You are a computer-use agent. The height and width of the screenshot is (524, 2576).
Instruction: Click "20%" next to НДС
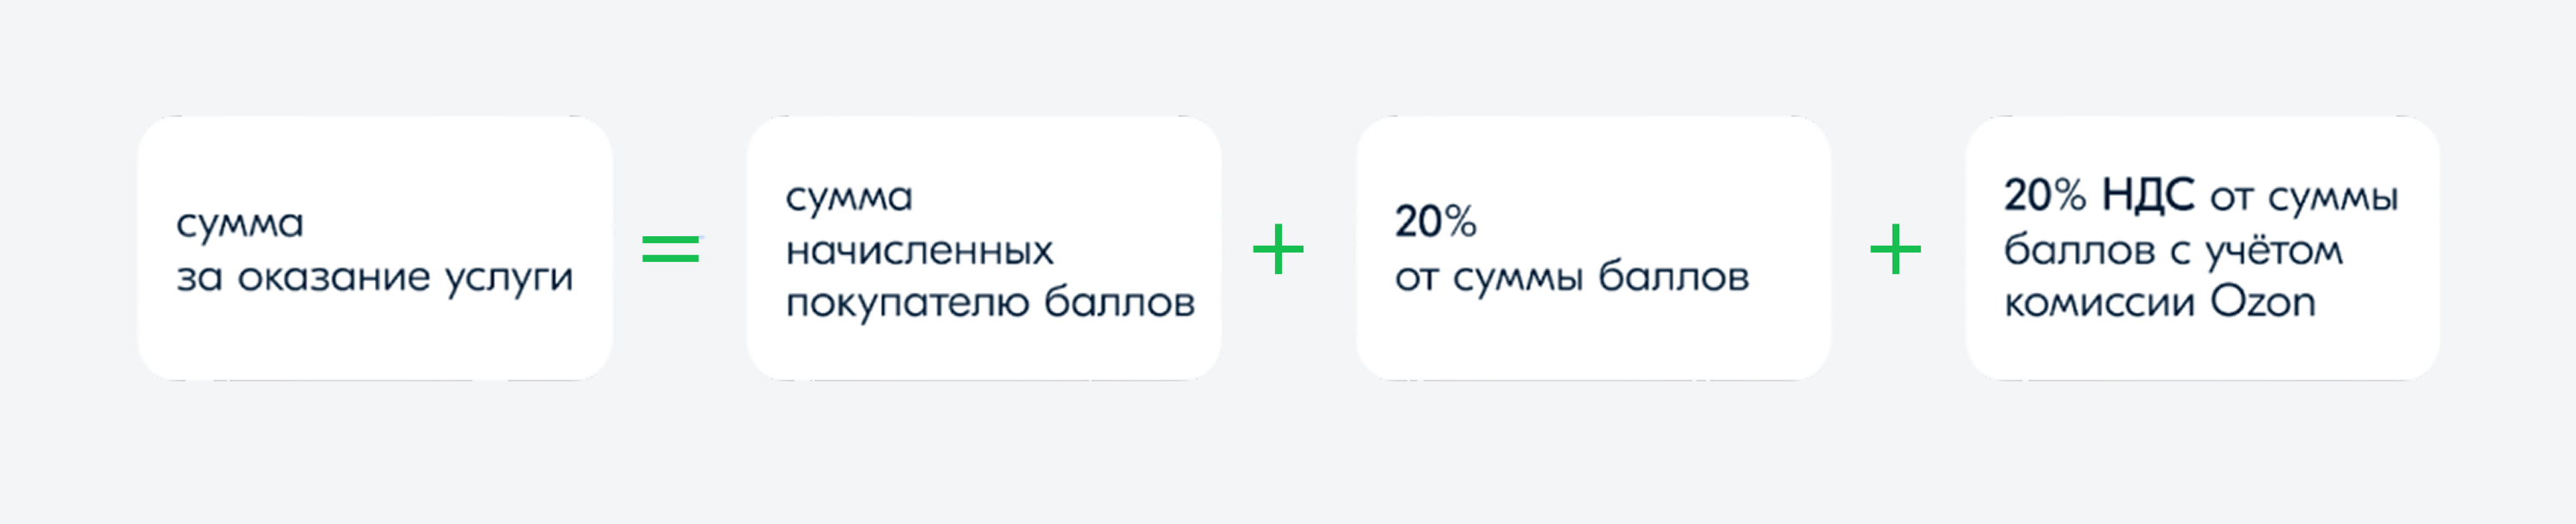tap(2044, 195)
